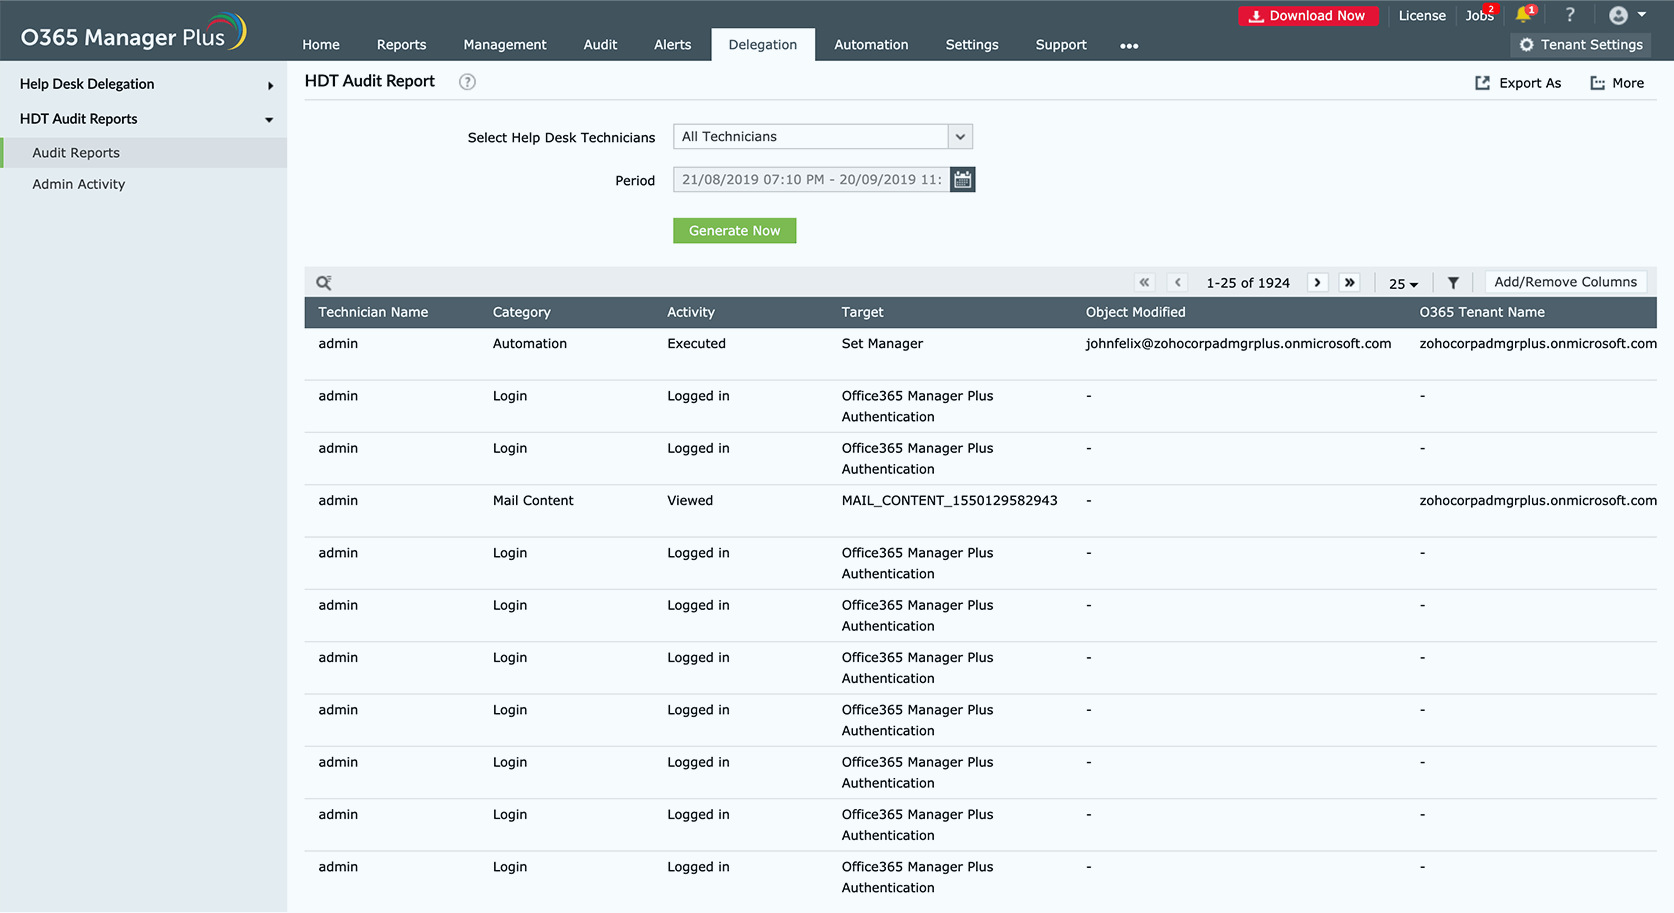Select Audit Reports in the sidebar
This screenshot has height=913, width=1674.
[x=143, y=153]
